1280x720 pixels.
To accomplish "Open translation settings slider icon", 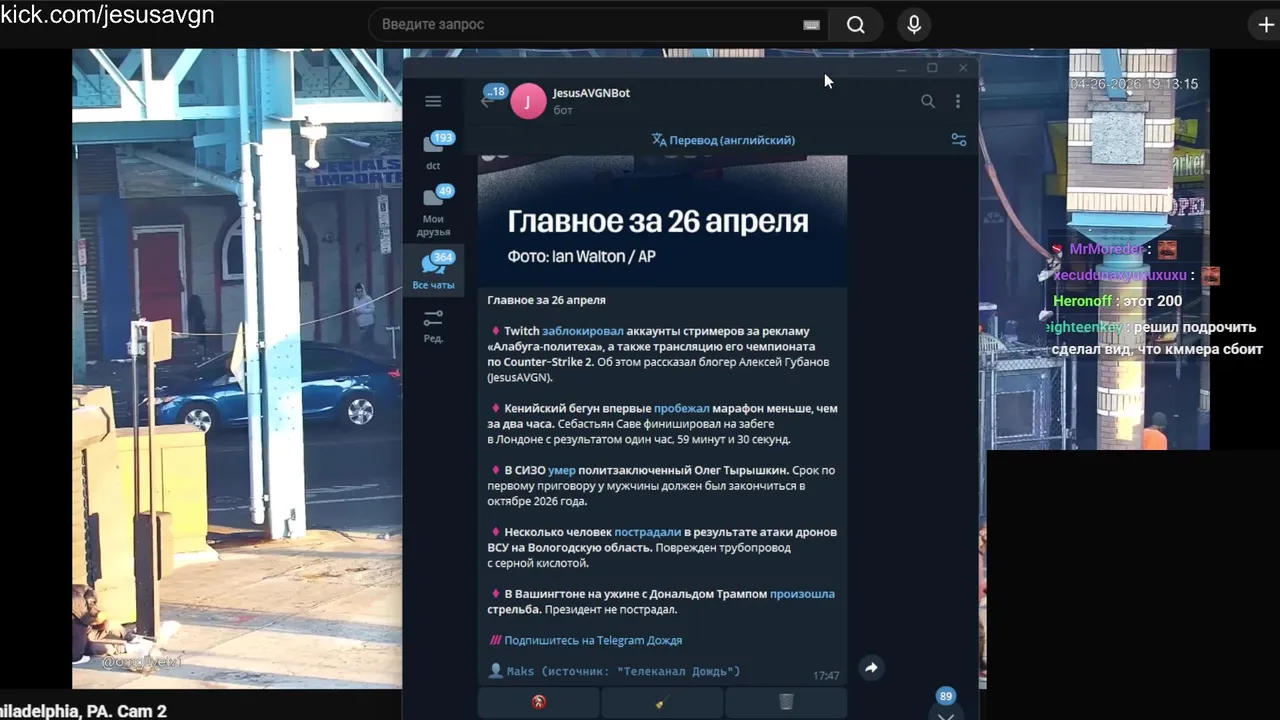I will (x=959, y=140).
